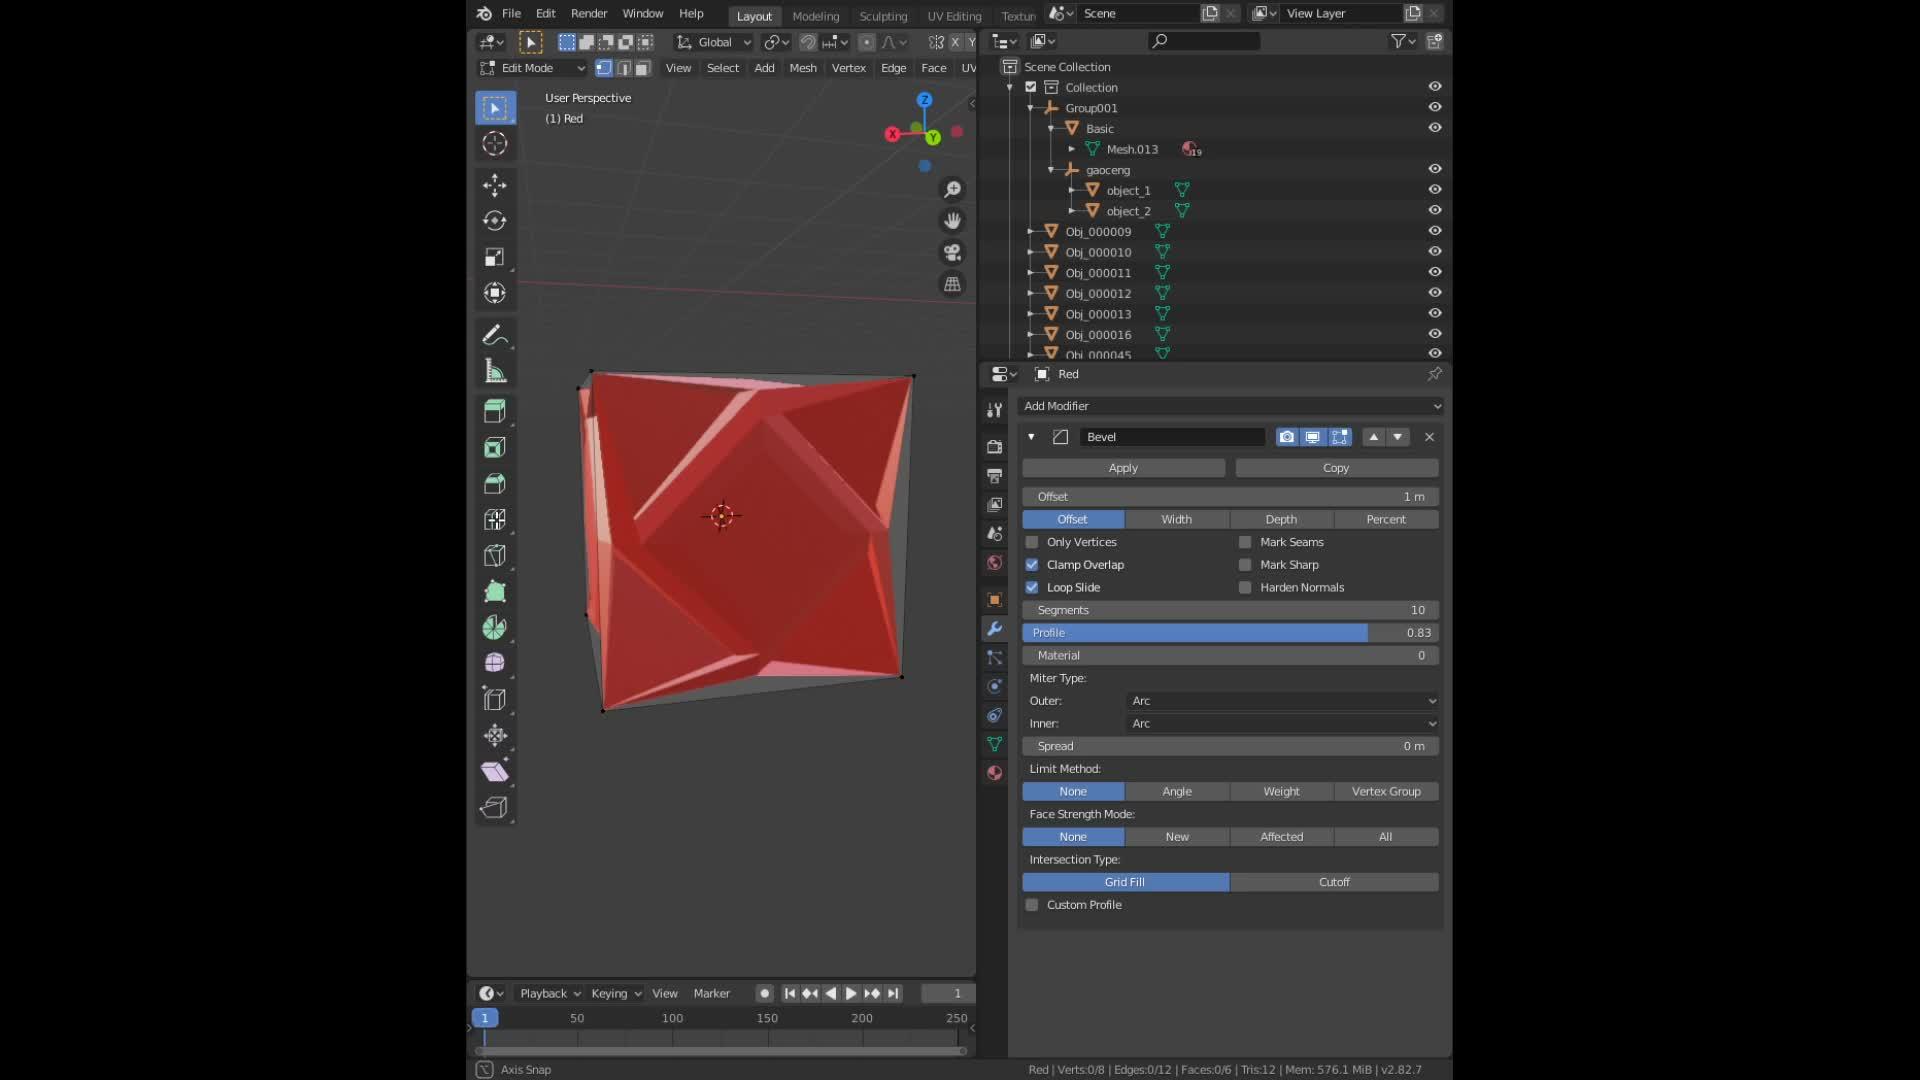Hide the object_1 mesh in the outliner
The image size is (1920, 1080).
(x=1434, y=189)
